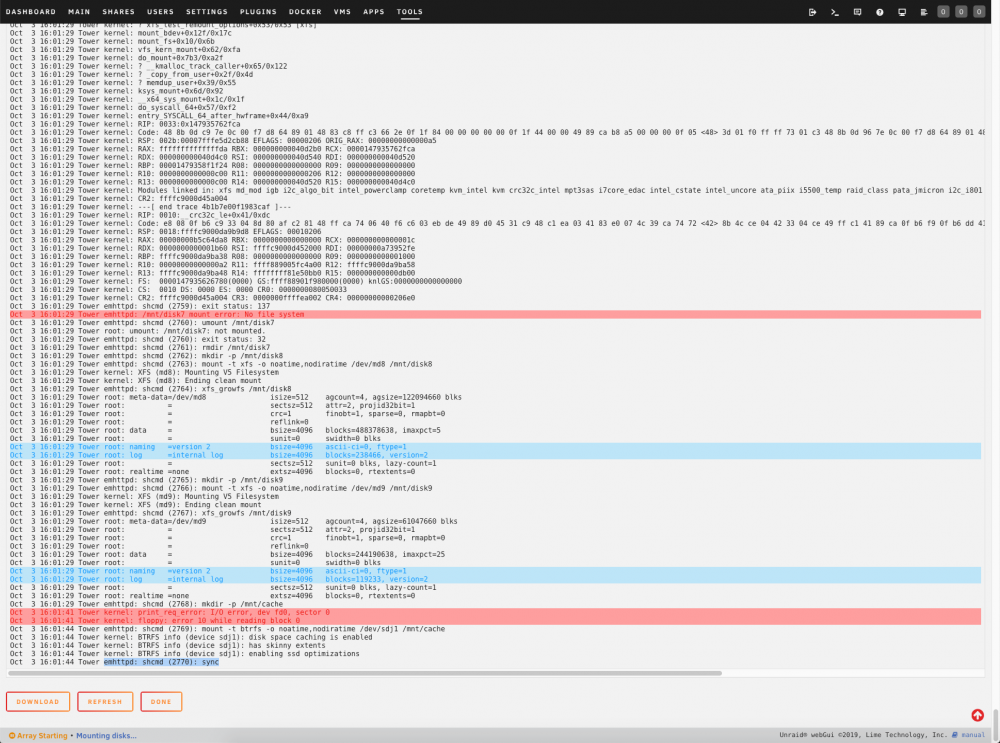Image resolution: width=1000 pixels, height=743 pixels.
Task: Click the "XFS (md9): Ending clean mount" line
Action: click(135, 504)
